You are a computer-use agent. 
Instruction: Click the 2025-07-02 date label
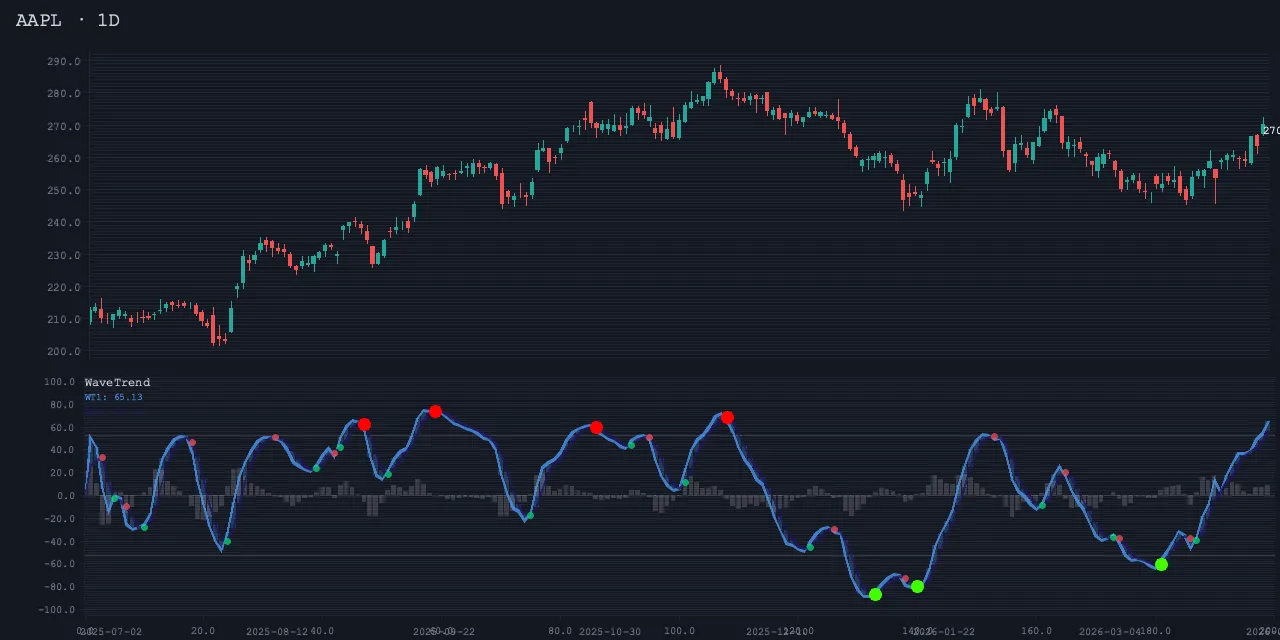[x=112, y=632]
